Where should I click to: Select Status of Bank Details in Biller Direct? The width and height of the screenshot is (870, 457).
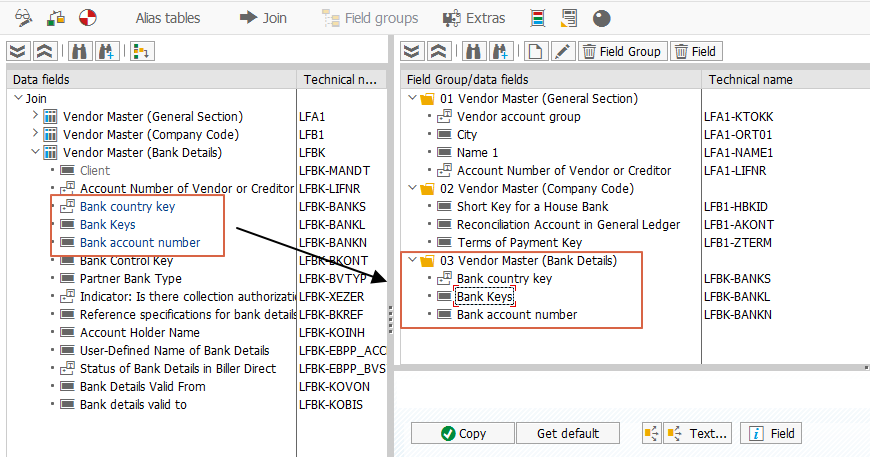[x=178, y=369]
